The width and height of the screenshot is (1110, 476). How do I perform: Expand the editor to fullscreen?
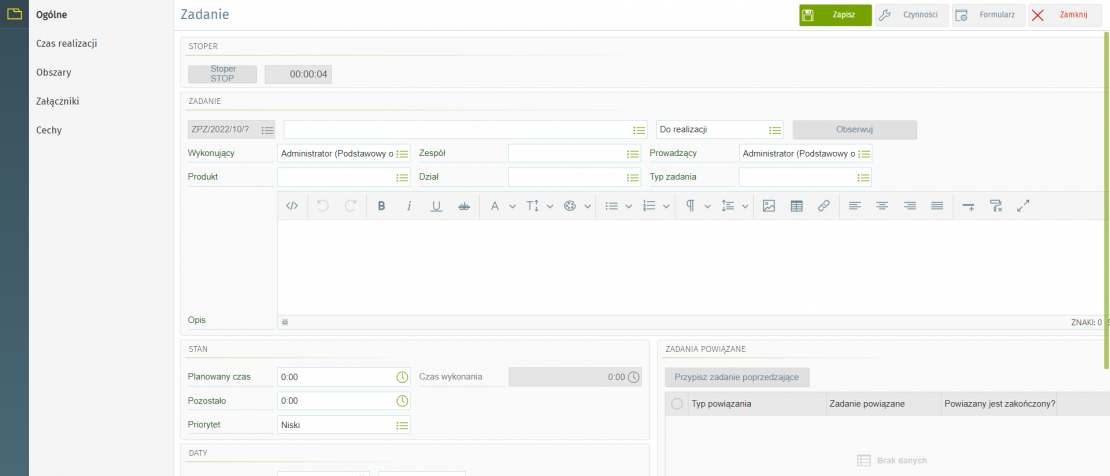[x=1023, y=206]
